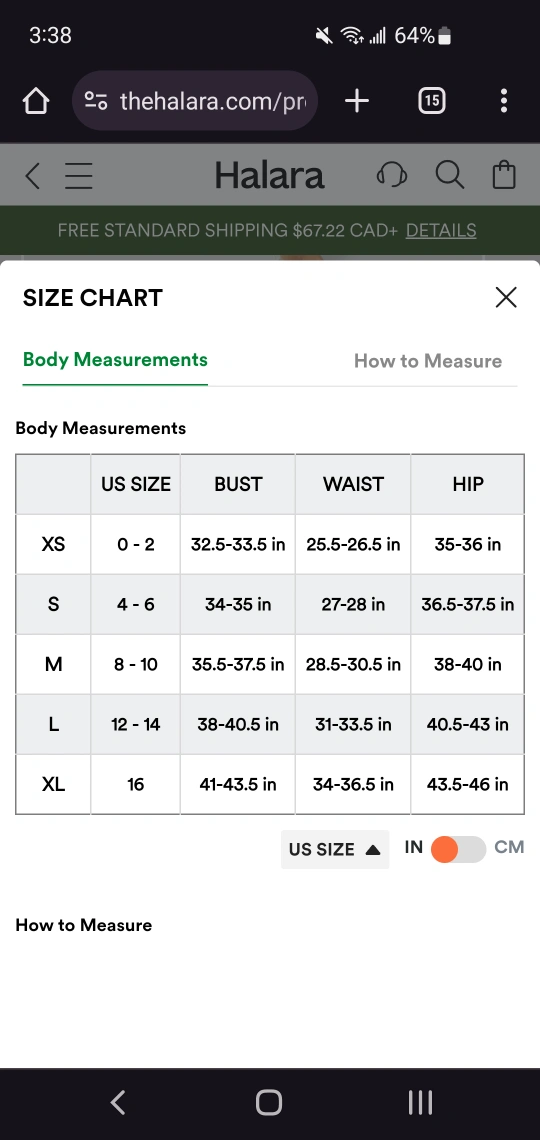Tap the Android back navigation button
540x1140 pixels.
pyautogui.click(x=118, y=1102)
